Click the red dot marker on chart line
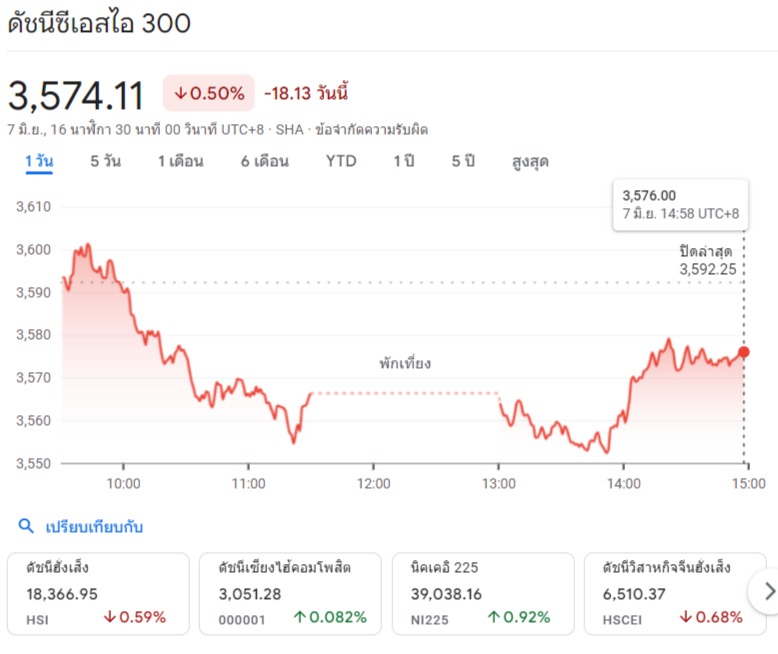Image resolution: width=778 pixels, height=654 pixels. click(x=743, y=352)
